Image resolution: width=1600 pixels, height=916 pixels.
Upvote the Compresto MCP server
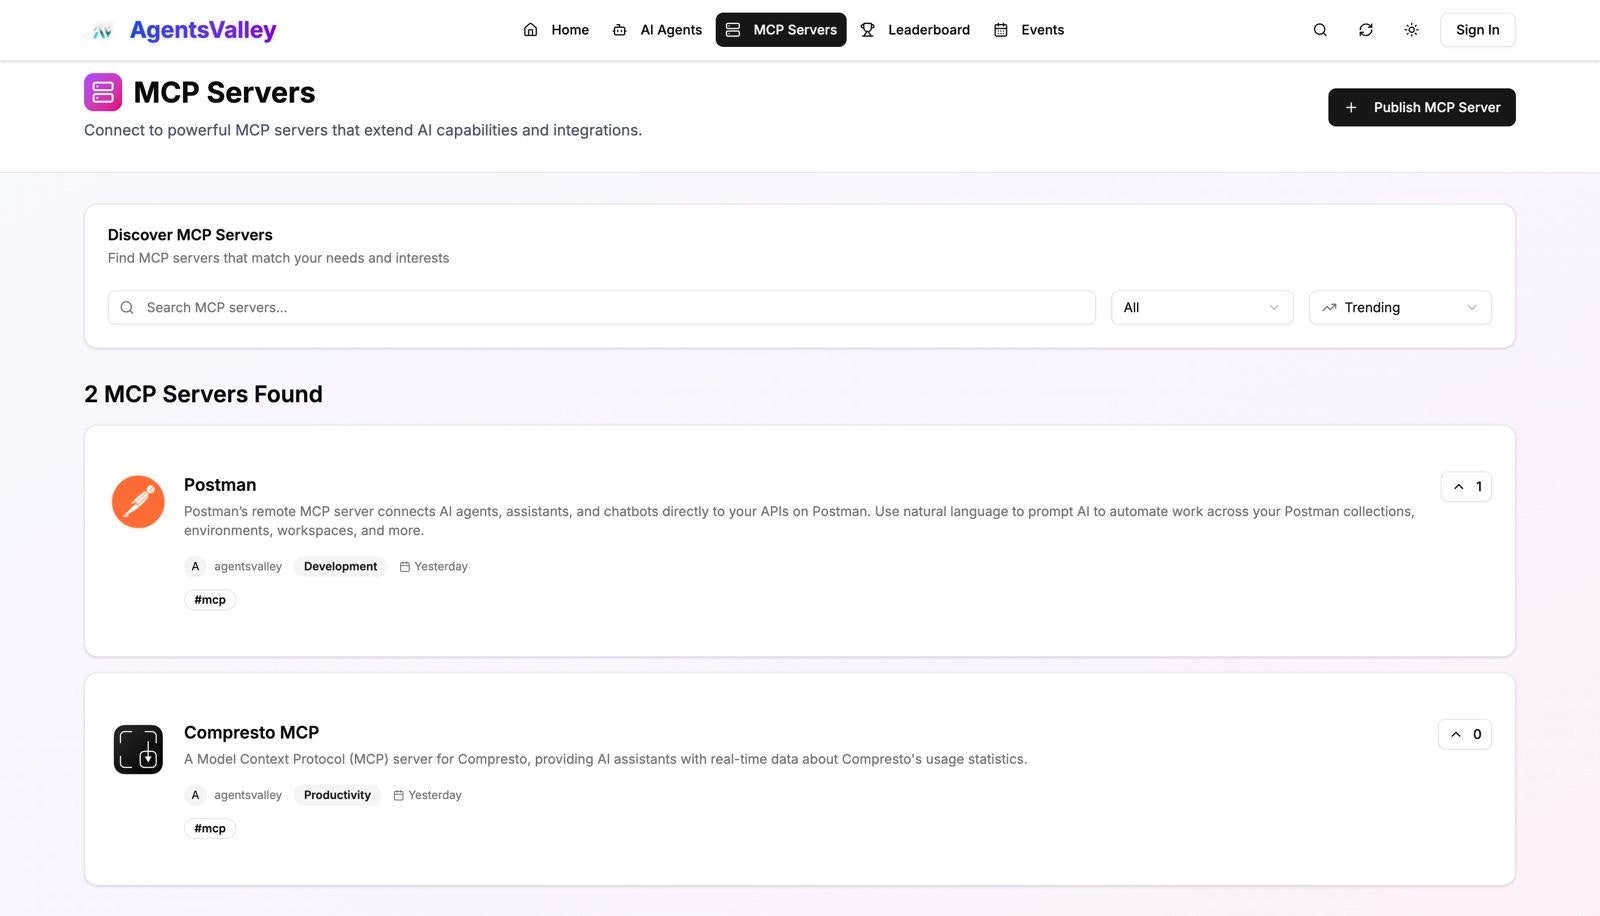click(1465, 734)
